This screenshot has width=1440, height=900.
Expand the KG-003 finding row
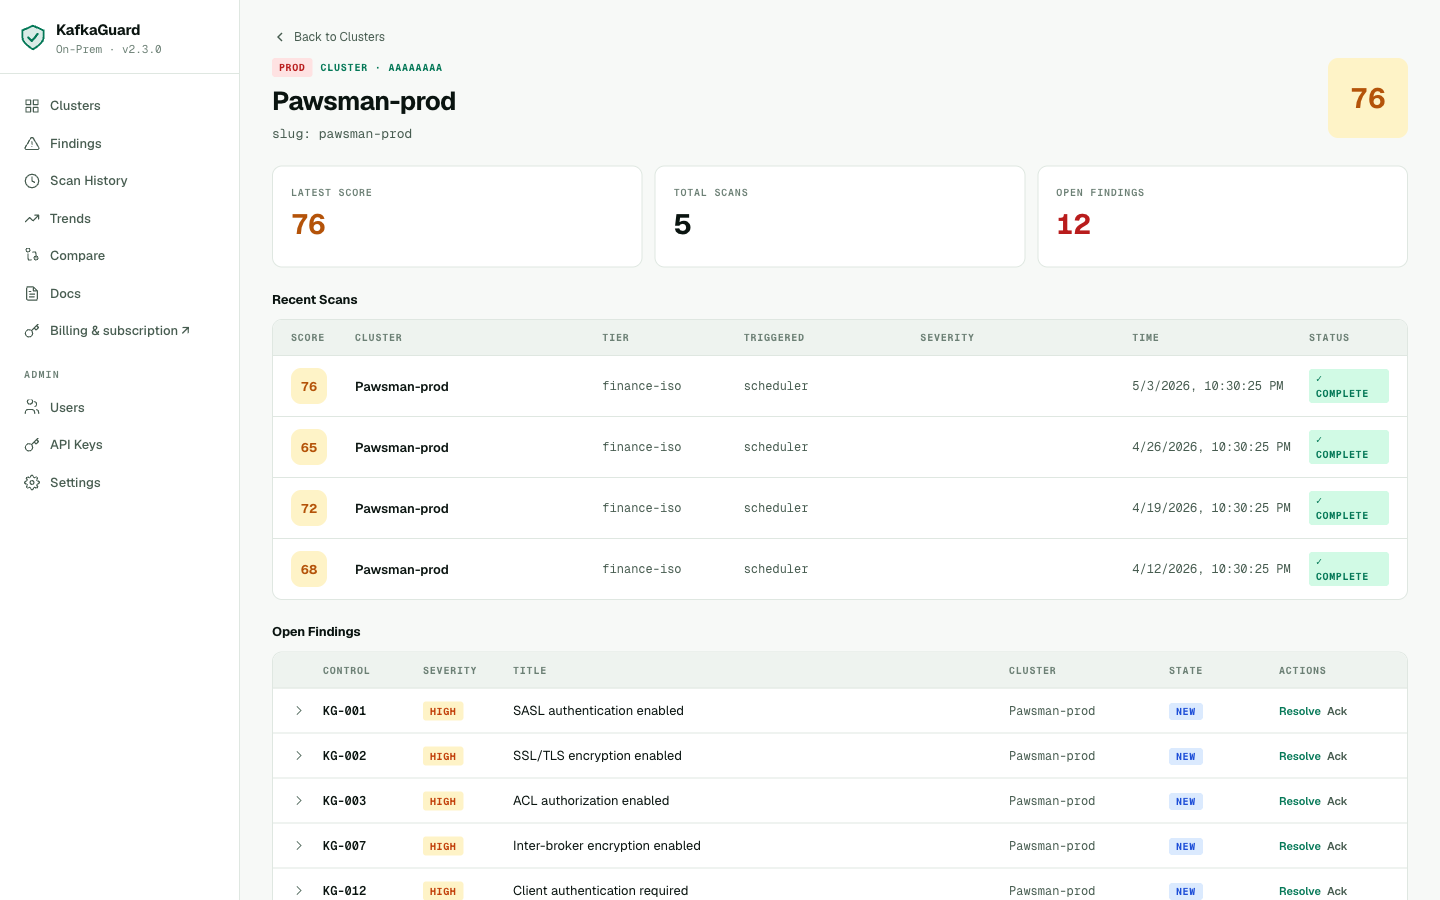click(x=298, y=801)
